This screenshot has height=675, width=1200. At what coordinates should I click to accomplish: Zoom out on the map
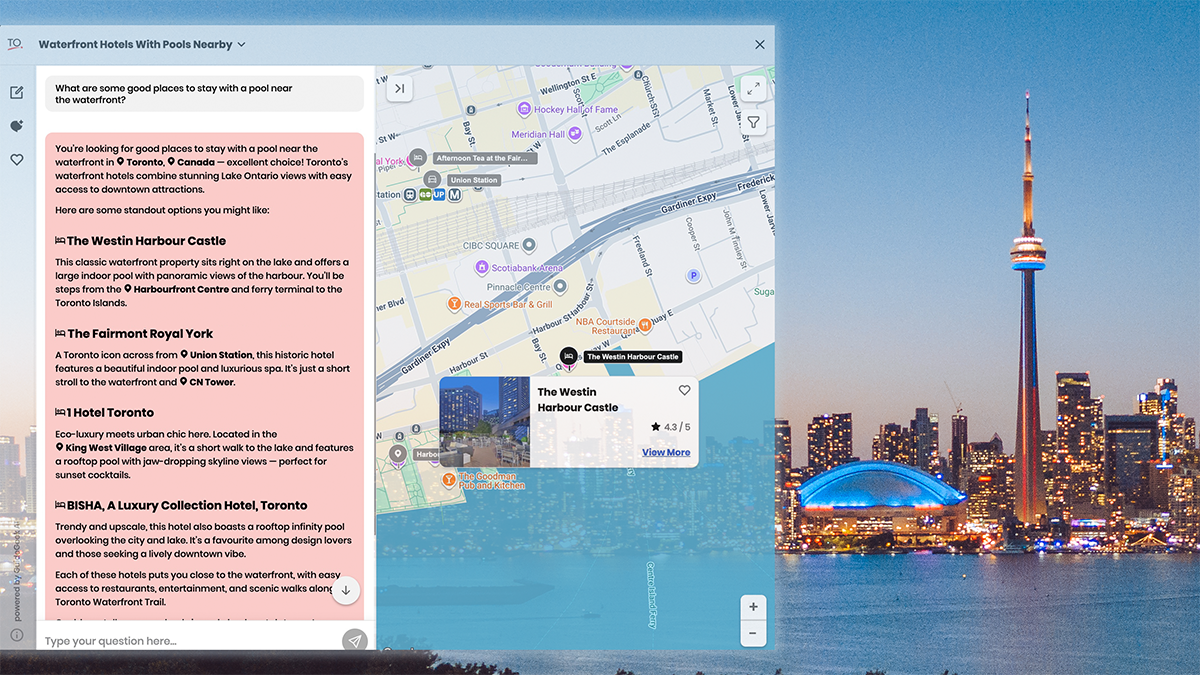coord(753,633)
